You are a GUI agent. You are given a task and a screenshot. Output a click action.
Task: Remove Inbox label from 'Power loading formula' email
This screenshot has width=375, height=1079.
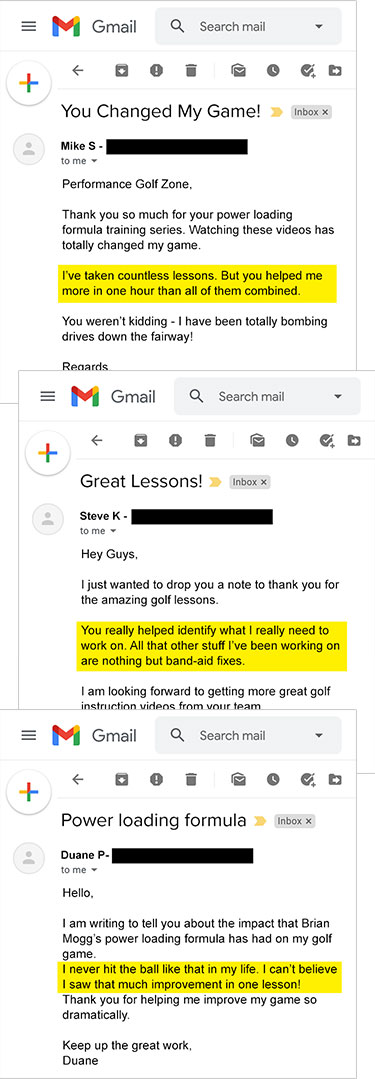(x=309, y=821)
